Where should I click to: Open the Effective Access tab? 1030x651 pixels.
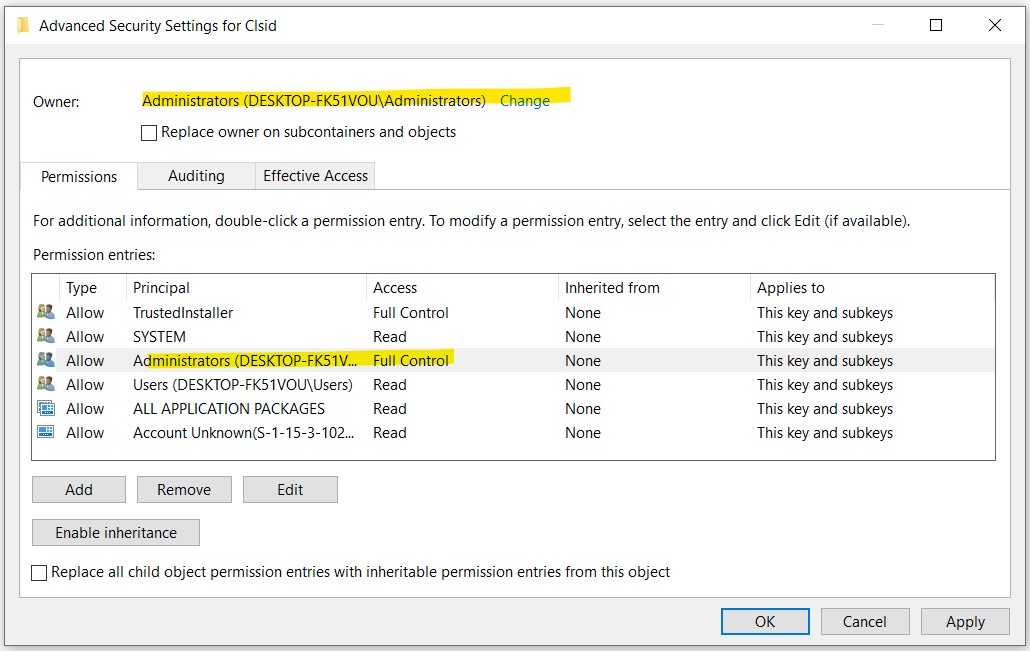click(315, 176)
